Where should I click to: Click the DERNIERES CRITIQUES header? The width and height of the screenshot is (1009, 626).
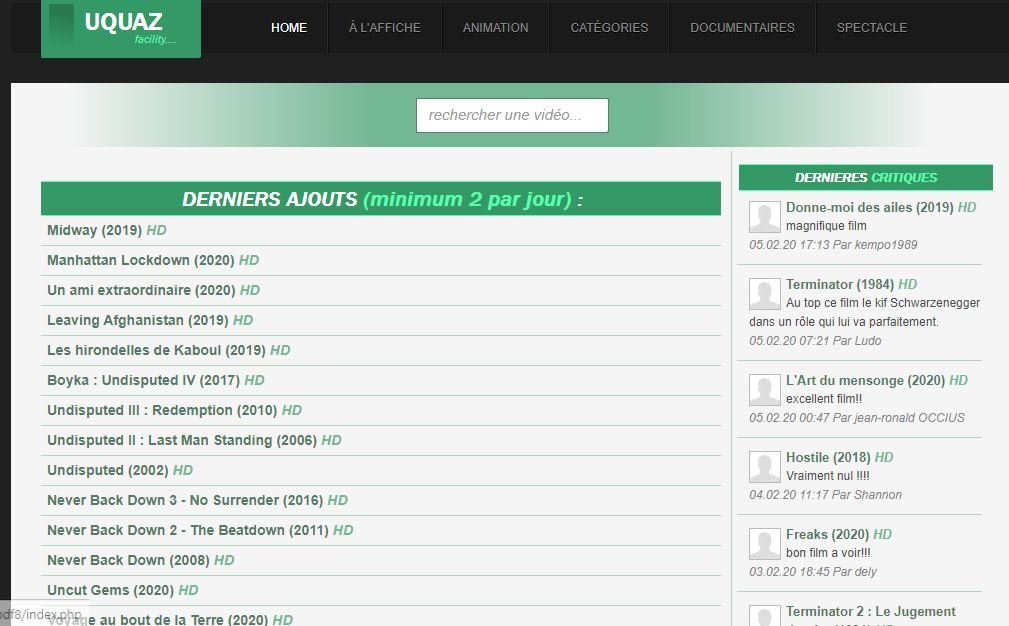click(866, 178)
